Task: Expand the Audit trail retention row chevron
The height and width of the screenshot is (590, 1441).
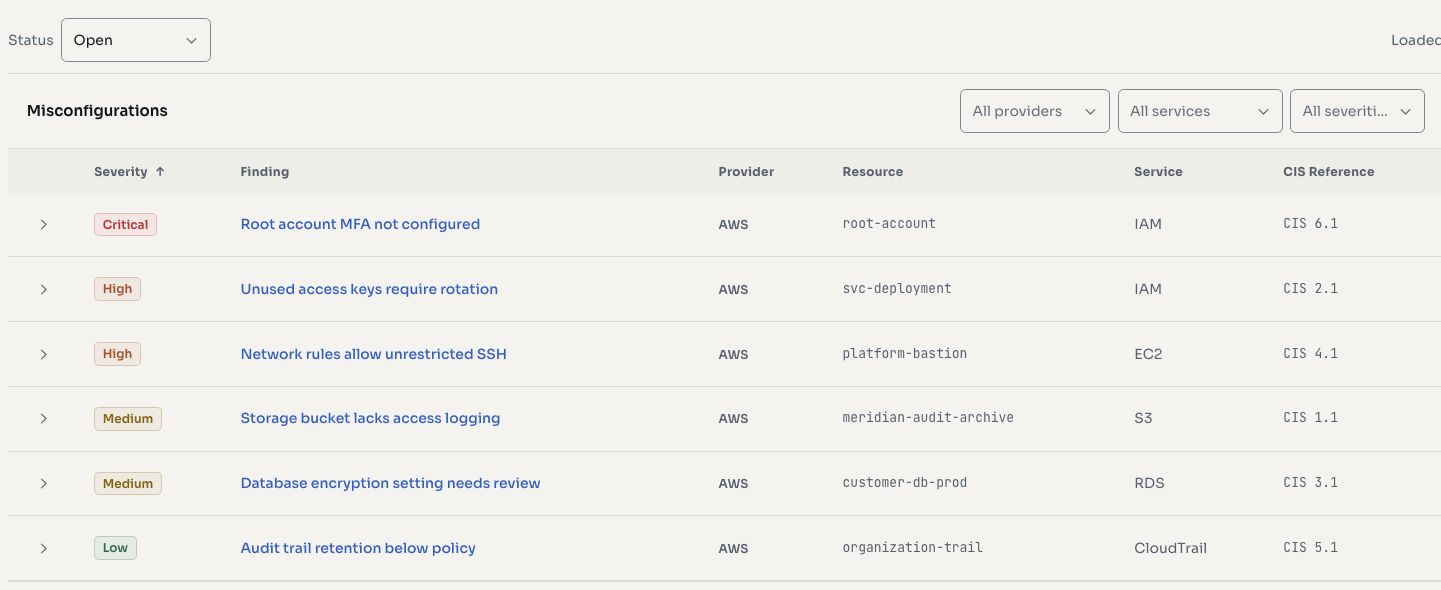Action: tap(43, 548)
